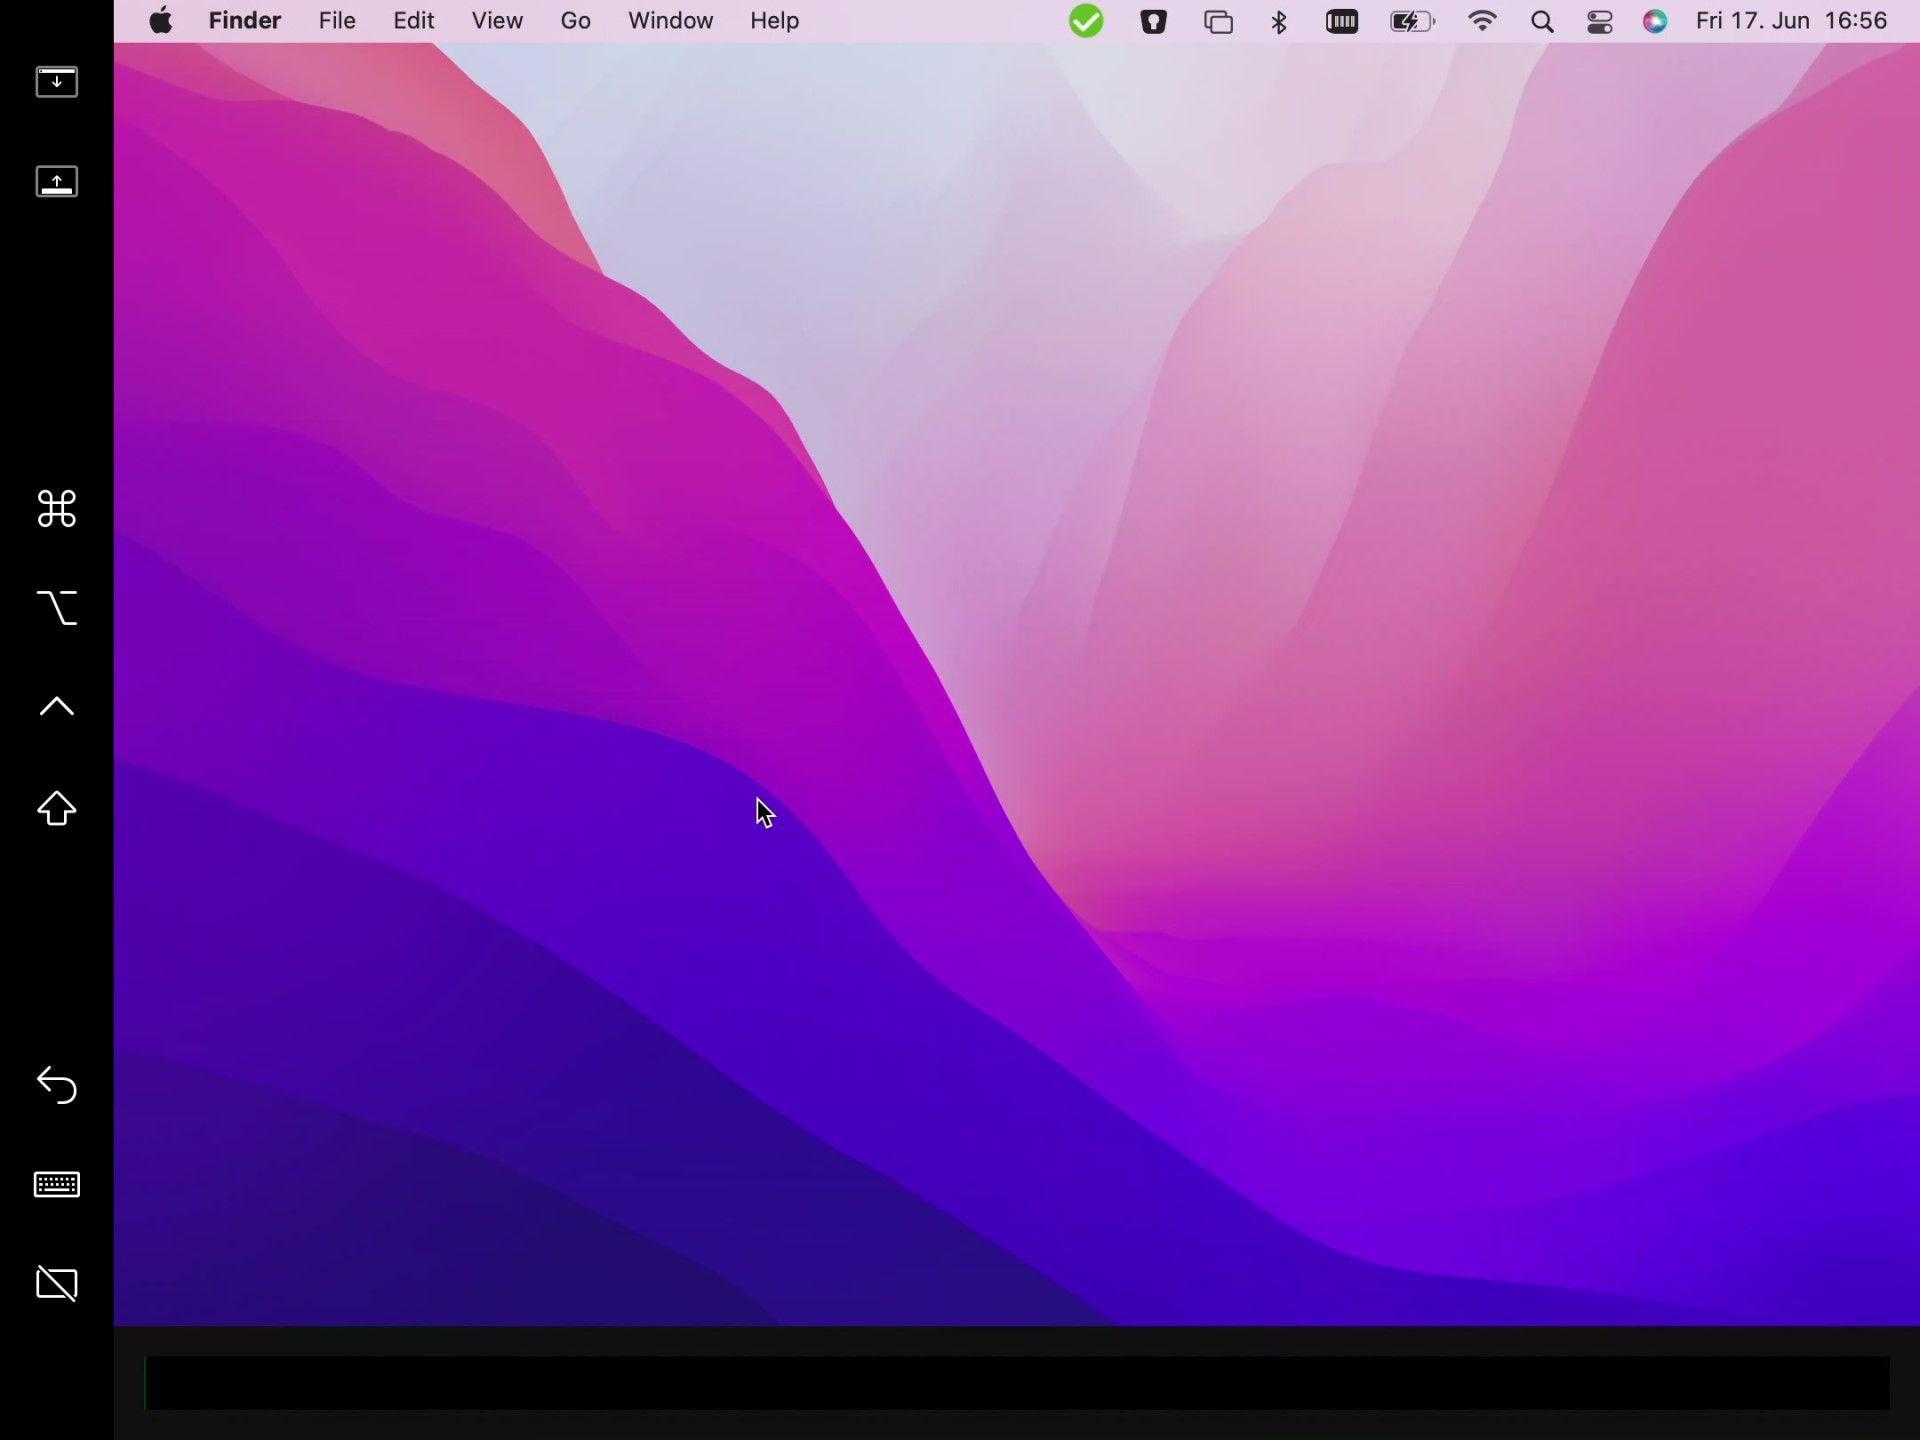The width and height of the screenshot is (1920, 1440).
Task: Open the Apple menu
Action: pyautogui.click(x=160, y=21)
